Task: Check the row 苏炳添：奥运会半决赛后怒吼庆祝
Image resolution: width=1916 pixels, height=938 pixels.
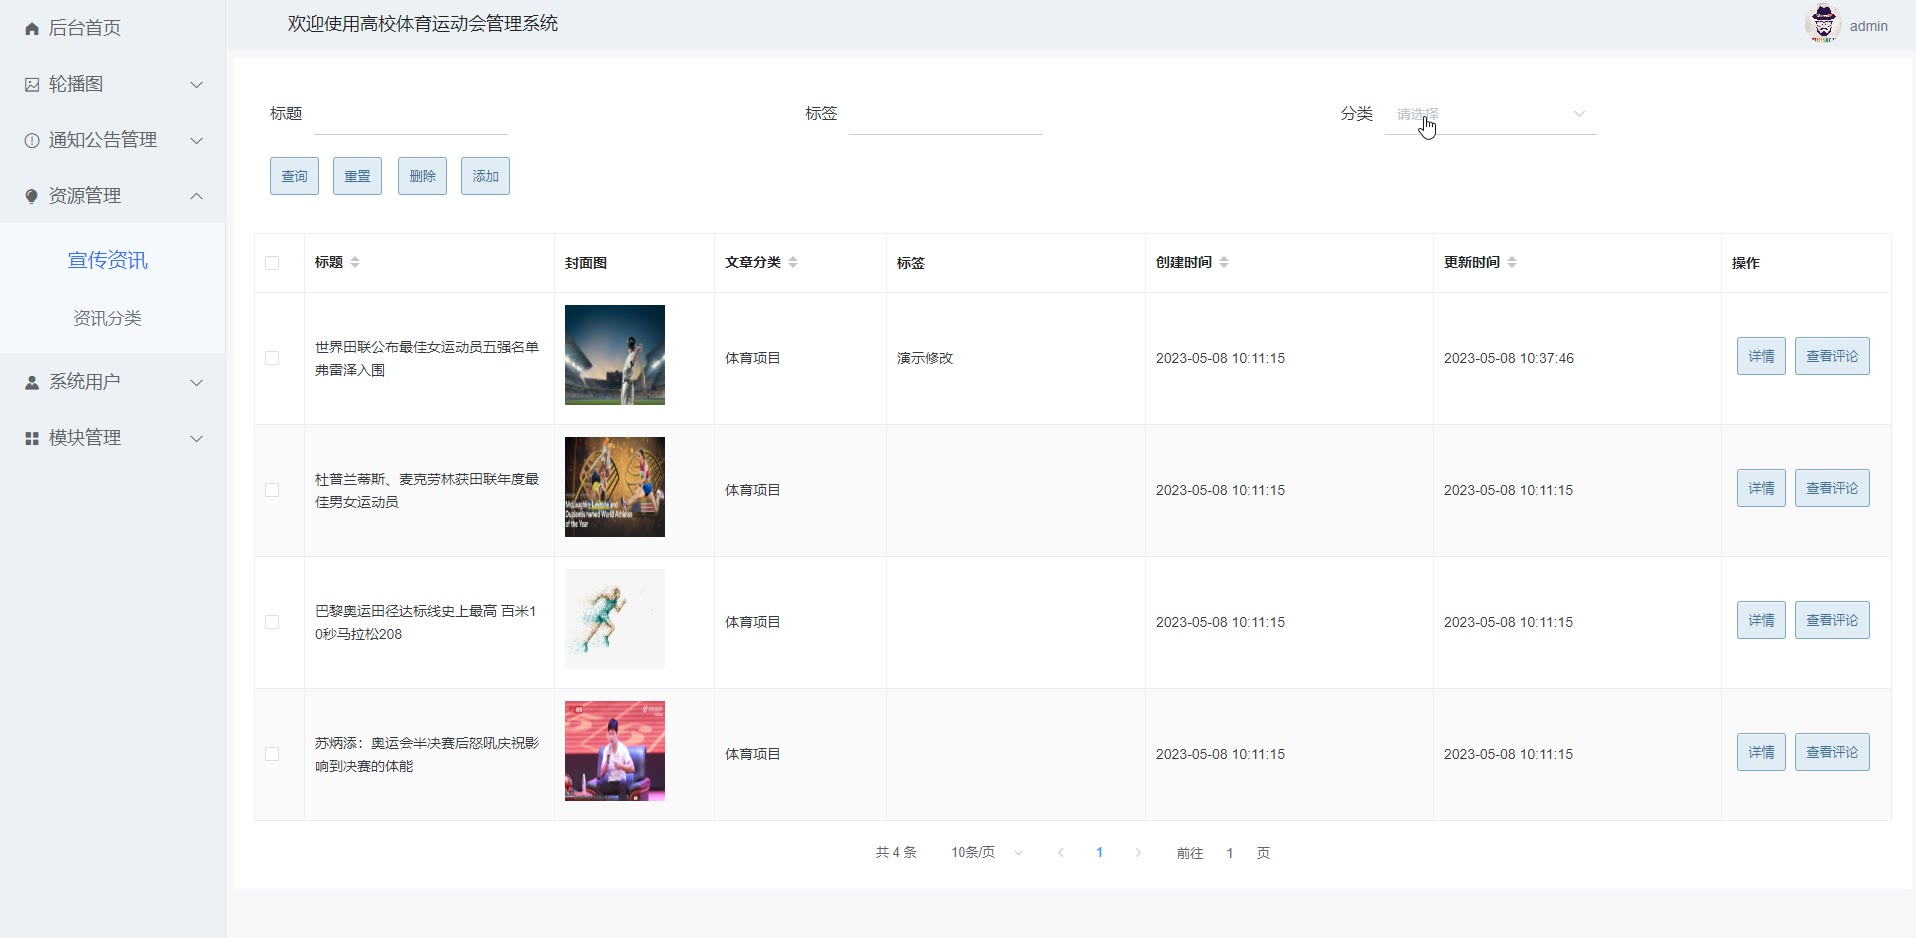Action: click(272, 754)
